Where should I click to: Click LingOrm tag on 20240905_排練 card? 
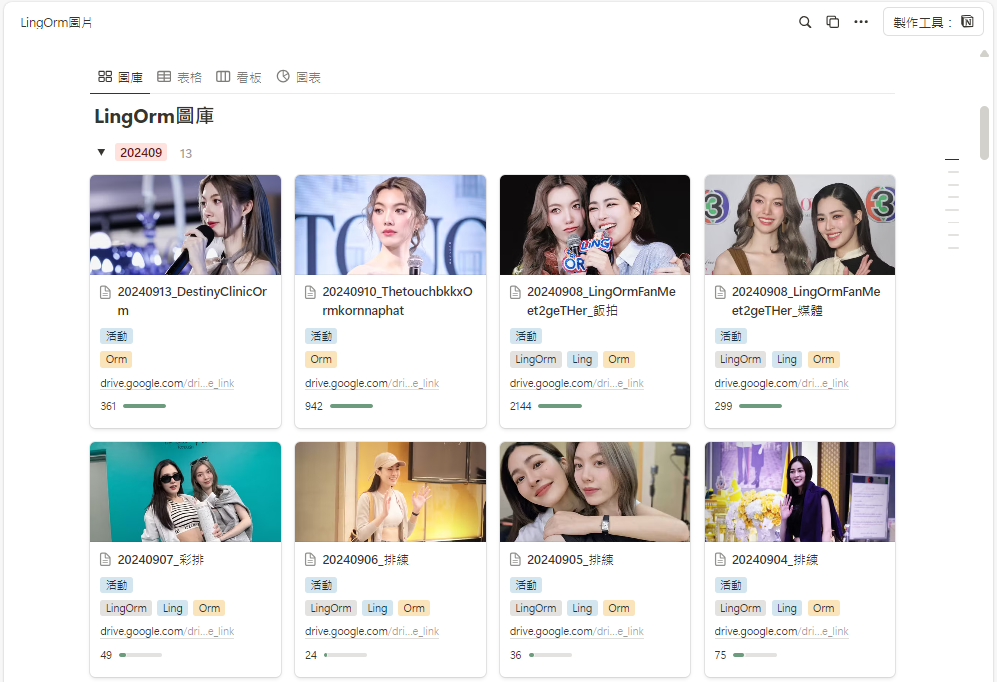[535, 608]
